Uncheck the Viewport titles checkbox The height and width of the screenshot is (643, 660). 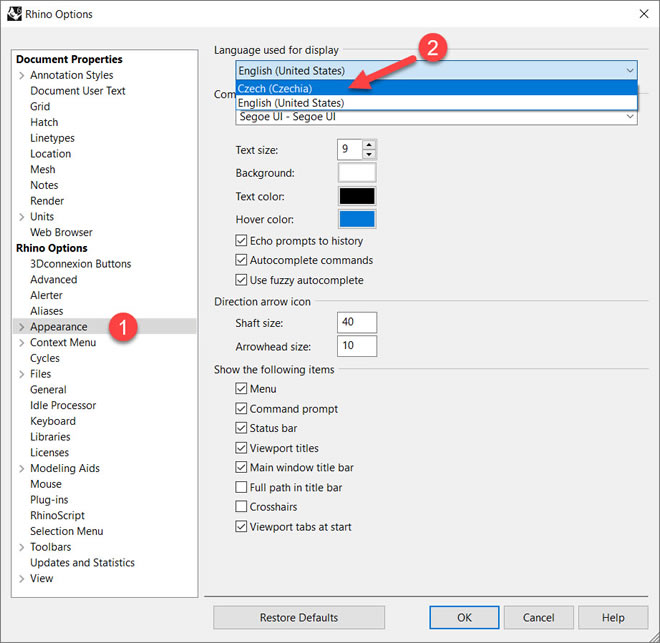pyautogui.click(x=241, y=448)
